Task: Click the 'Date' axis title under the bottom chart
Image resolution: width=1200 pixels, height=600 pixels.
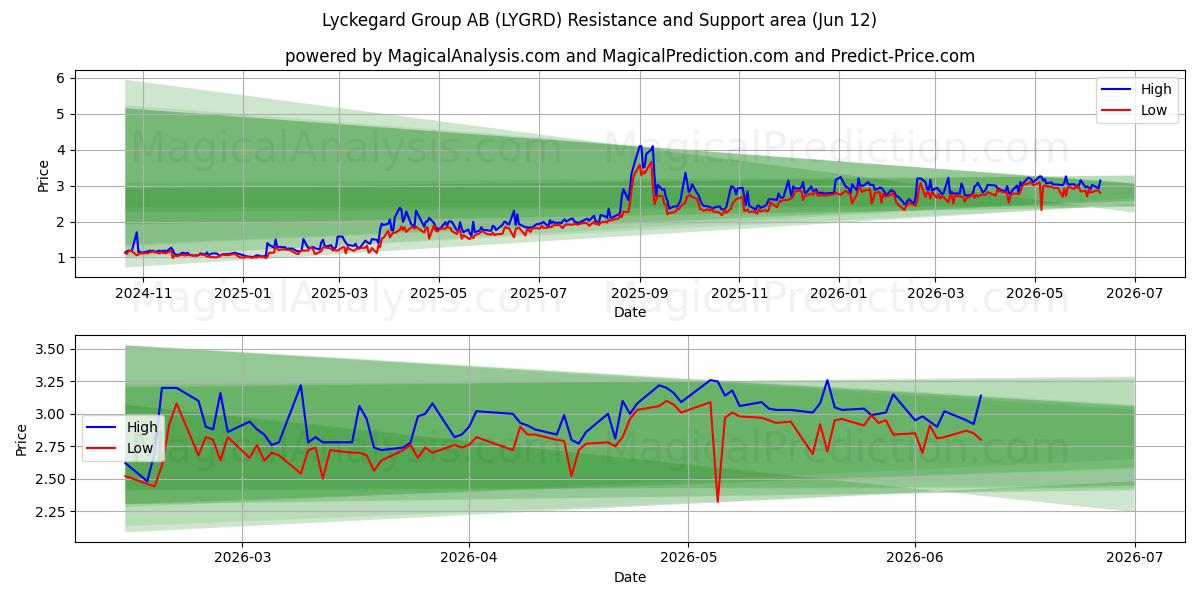Action: pyautogui.click(x=630, y=577)
